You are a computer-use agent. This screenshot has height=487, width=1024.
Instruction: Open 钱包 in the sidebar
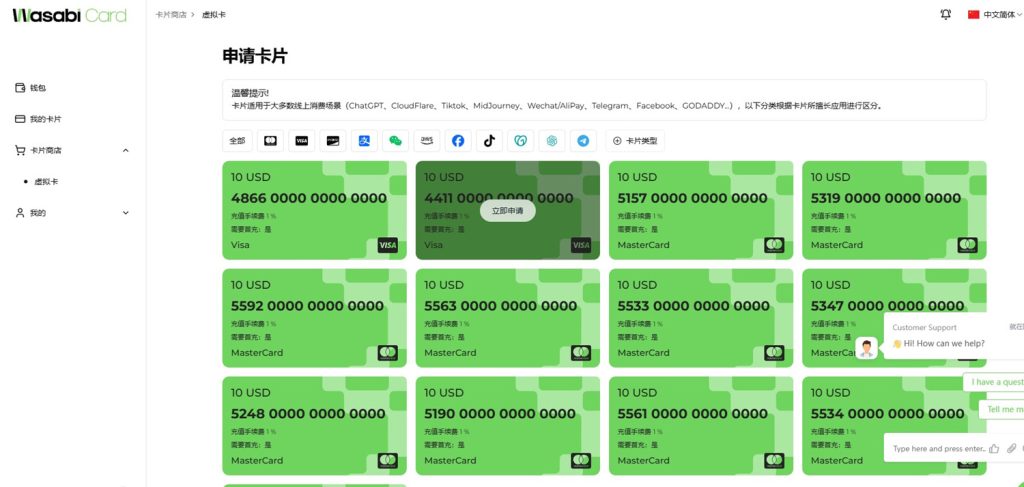click(x=38, y=88)
